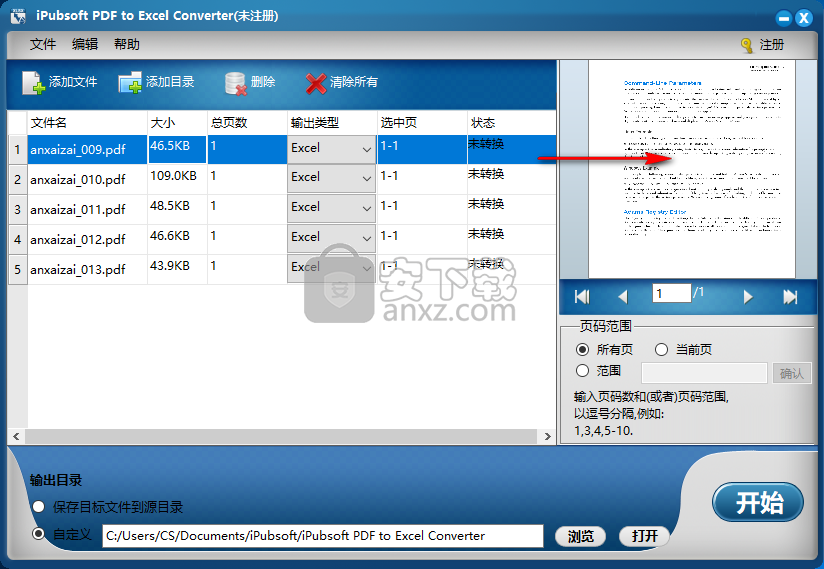Click the output directory path field
The width and height of the screenshot is (824, 569).
(323, 536)
